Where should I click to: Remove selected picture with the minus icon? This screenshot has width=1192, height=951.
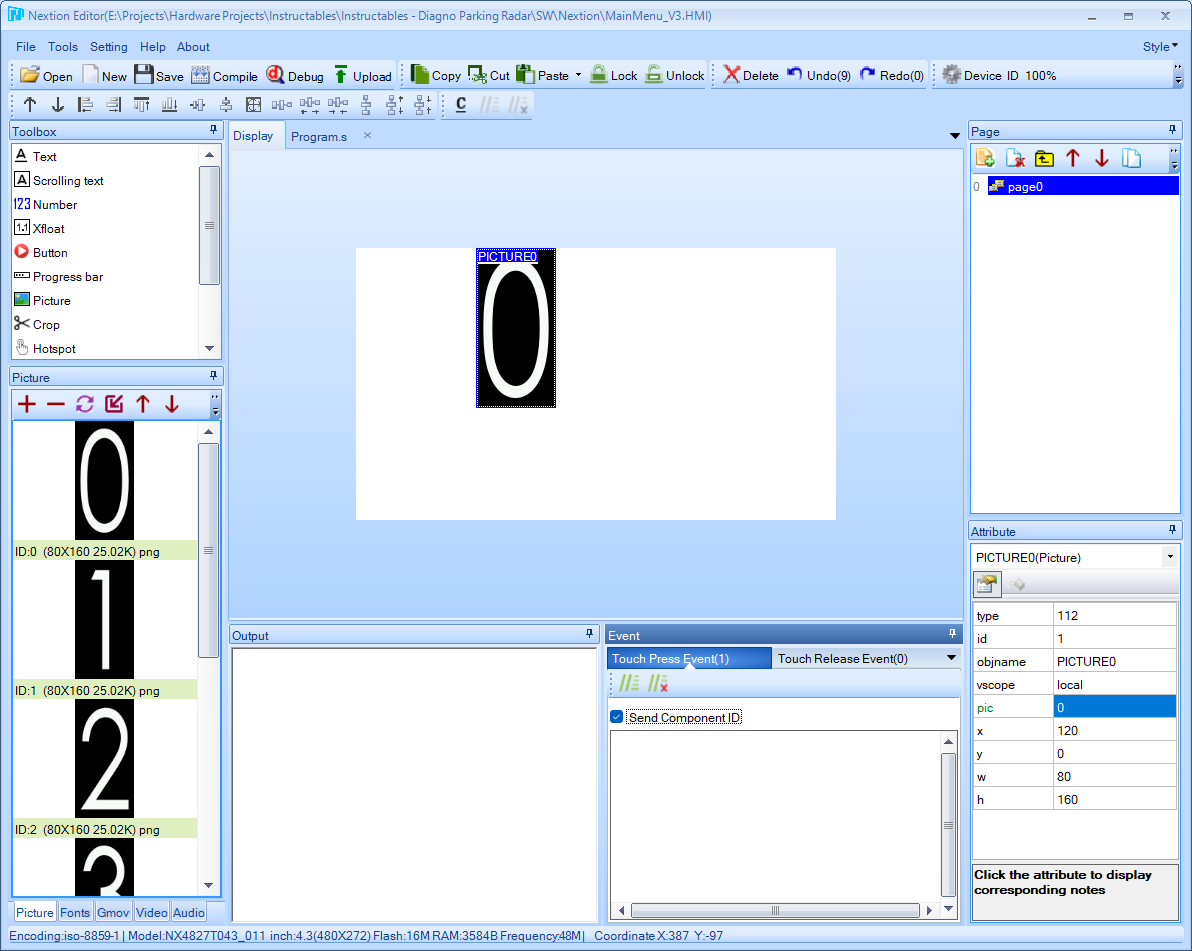(x=55, y=404)
